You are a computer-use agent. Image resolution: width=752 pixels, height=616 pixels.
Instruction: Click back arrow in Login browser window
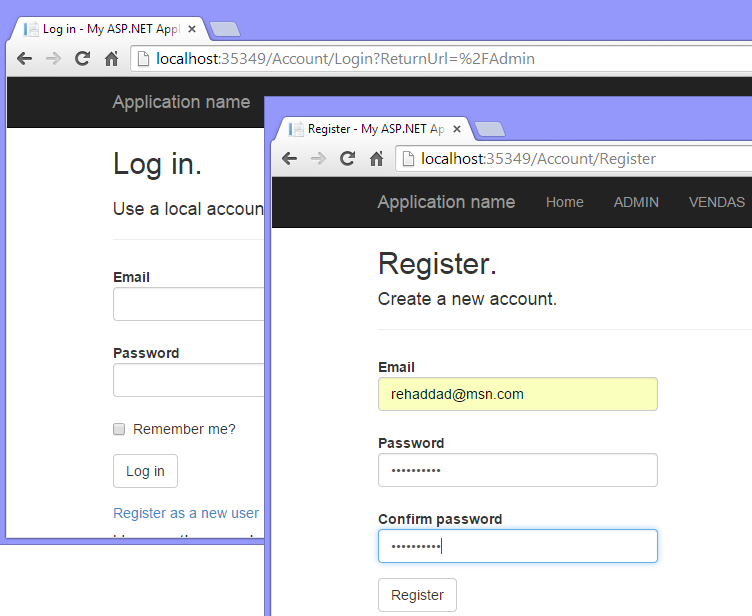pos(24,59)
